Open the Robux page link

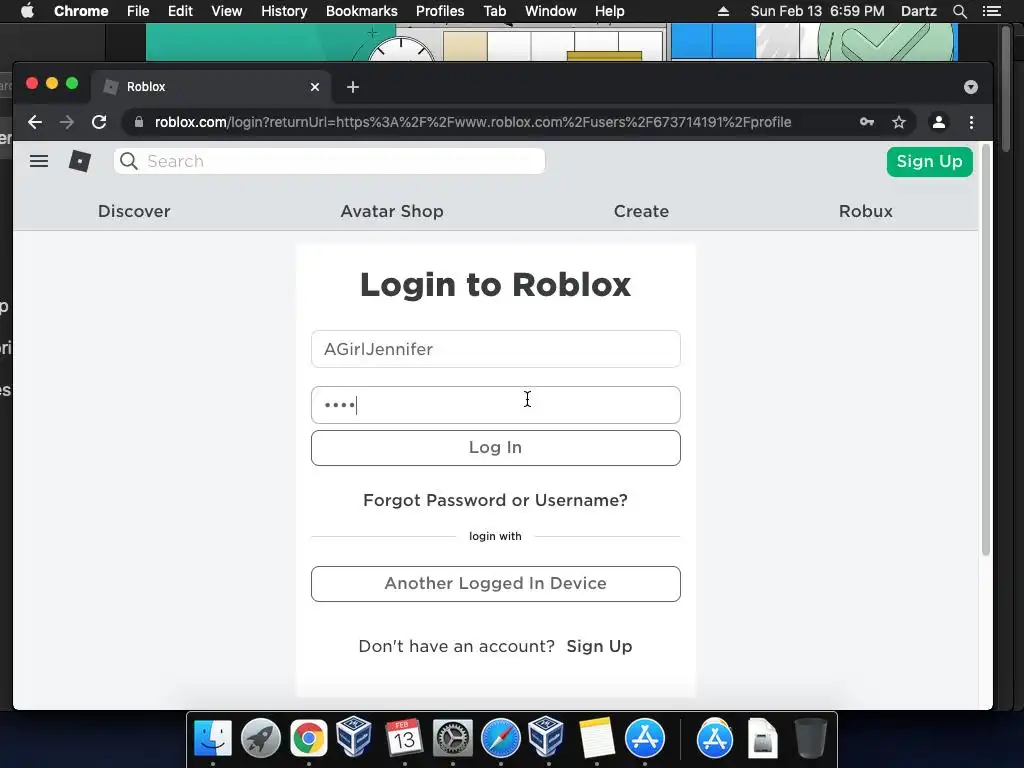[x=865, y=211]
